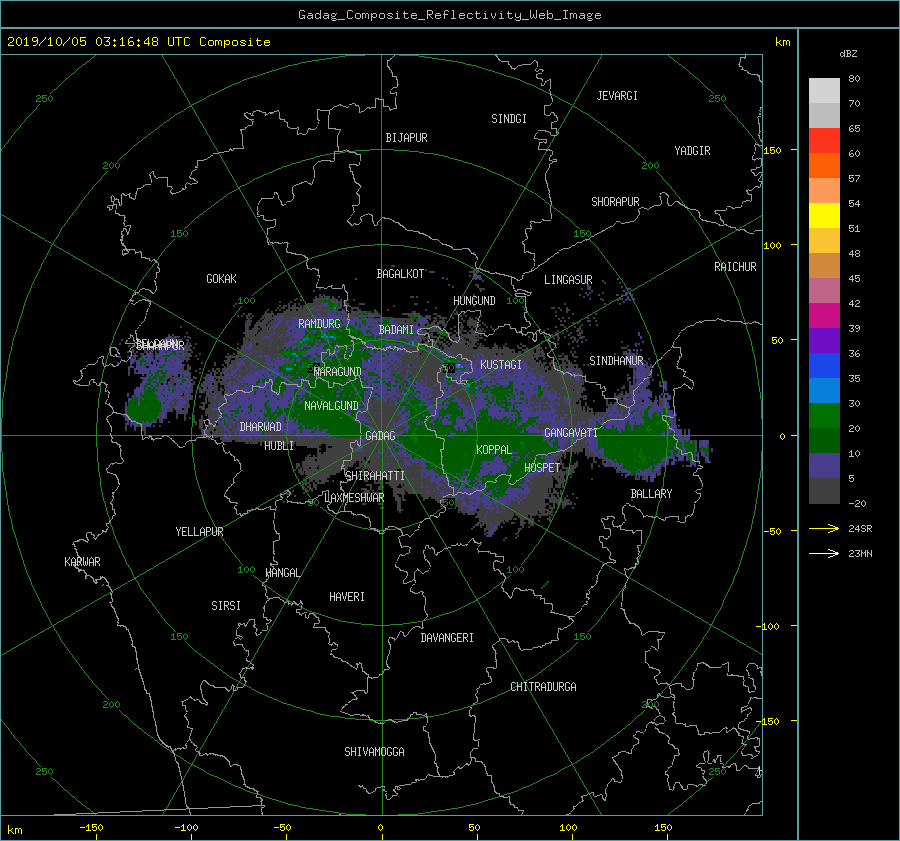900x841 pixels.
Task: Click the bright green 20-30 dBZ swatch
Action: pos(824,416)
